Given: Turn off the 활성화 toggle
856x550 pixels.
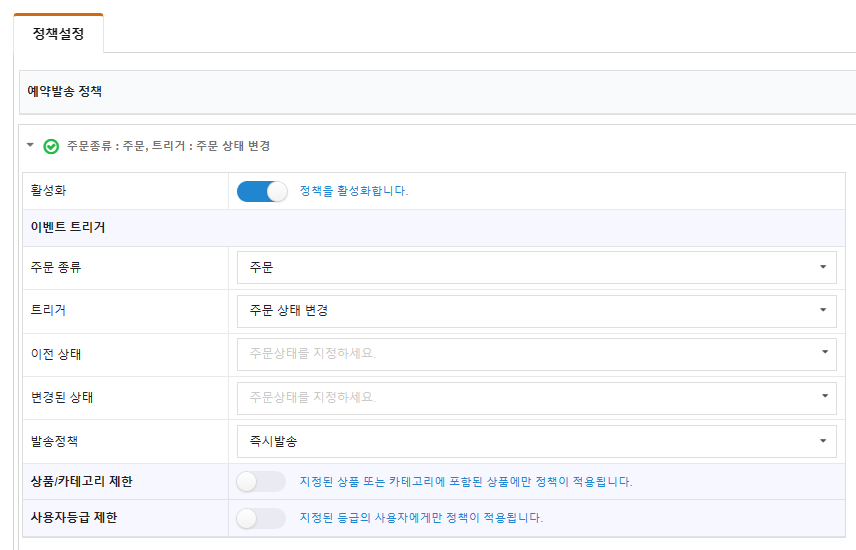Looking at the screenshot, I should (x=262, y=192).
